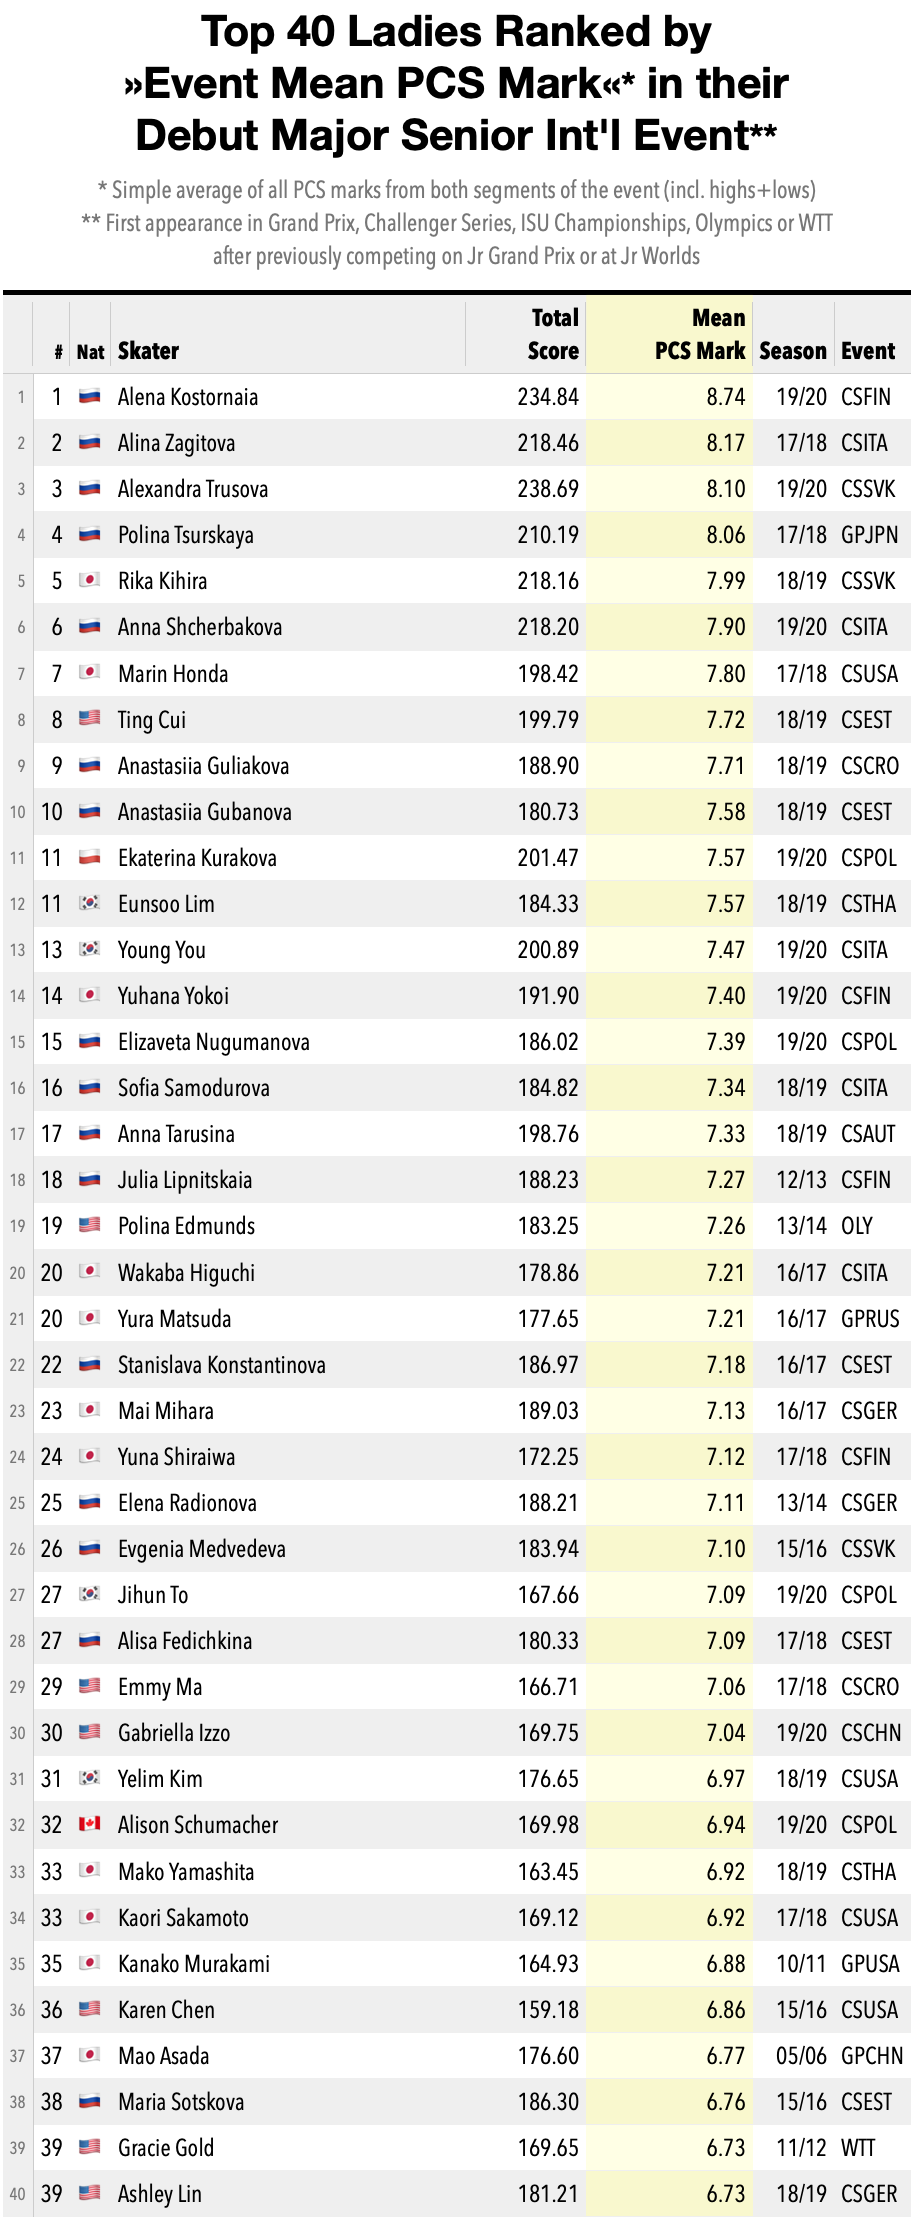Click the highlighted 8.74 mean PCS cell
Image resolution: width=916 pixels, height=2222 pixels.
(x=725, y=397)
